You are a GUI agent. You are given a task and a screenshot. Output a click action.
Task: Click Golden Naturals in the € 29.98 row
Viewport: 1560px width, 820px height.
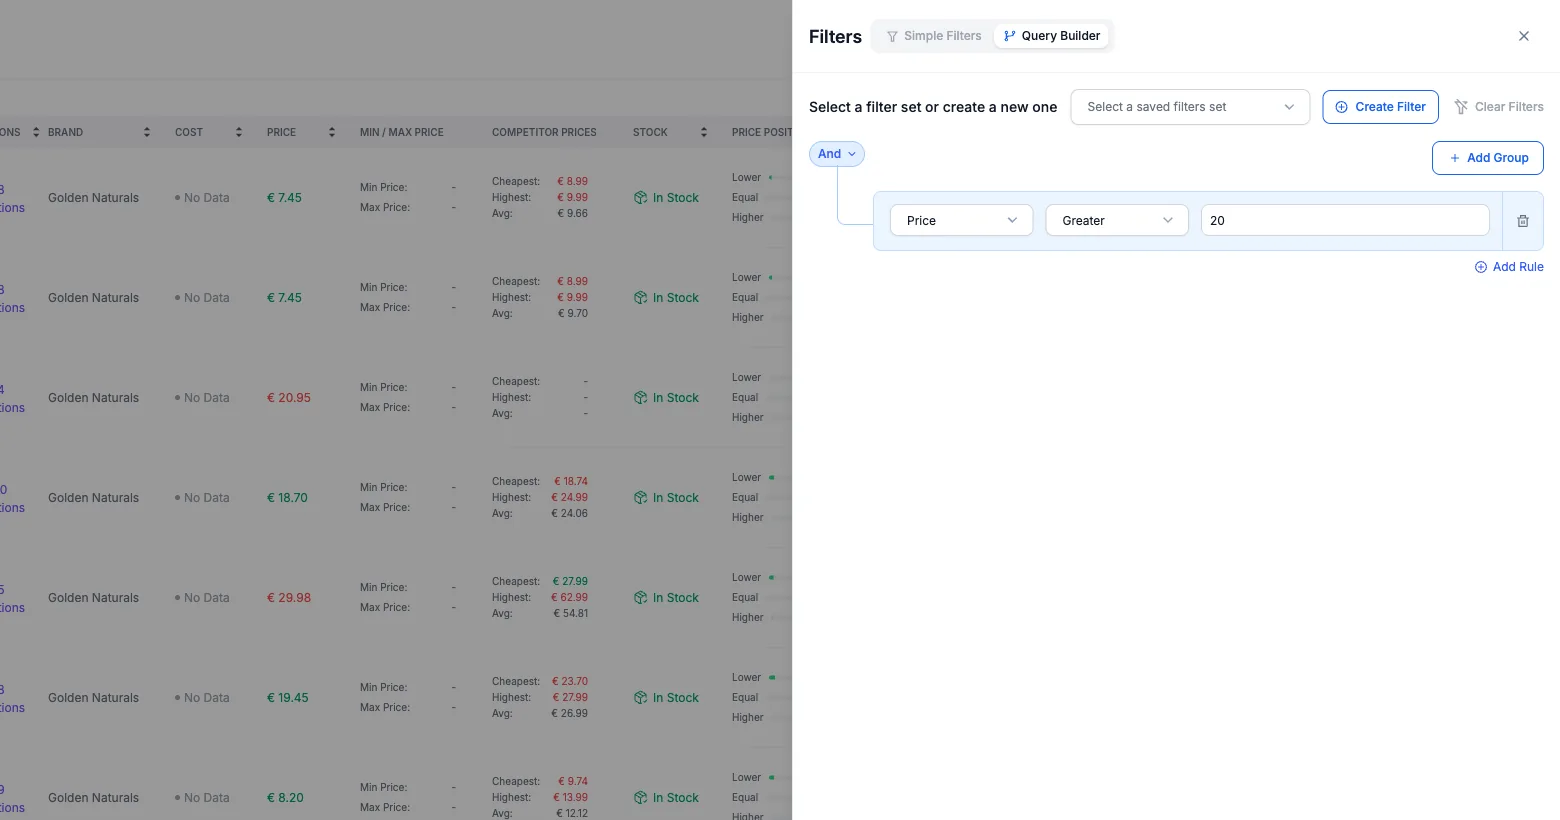point(94,598)
